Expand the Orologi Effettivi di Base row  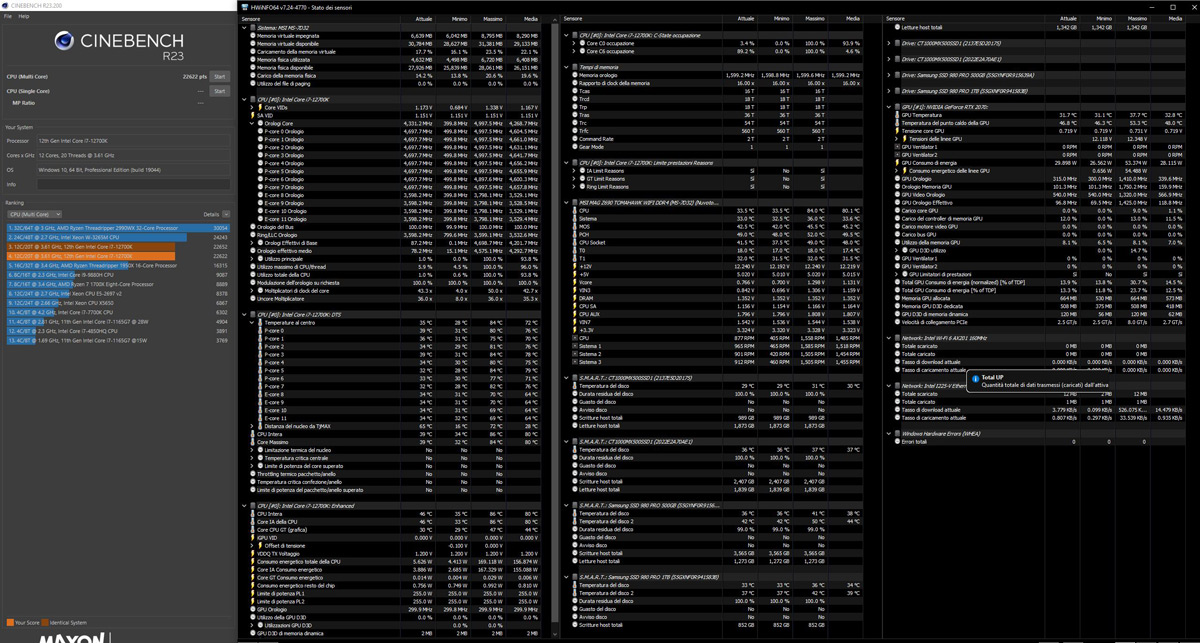(253, 243)
